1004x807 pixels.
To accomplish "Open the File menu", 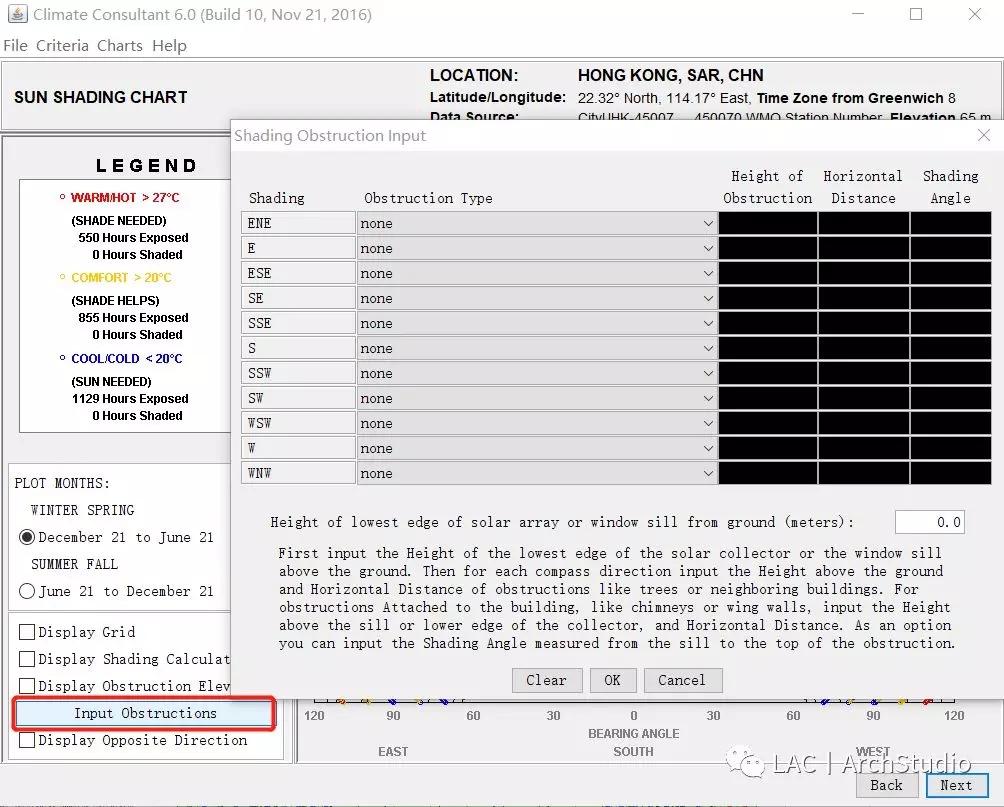I will tap(15, 45).
